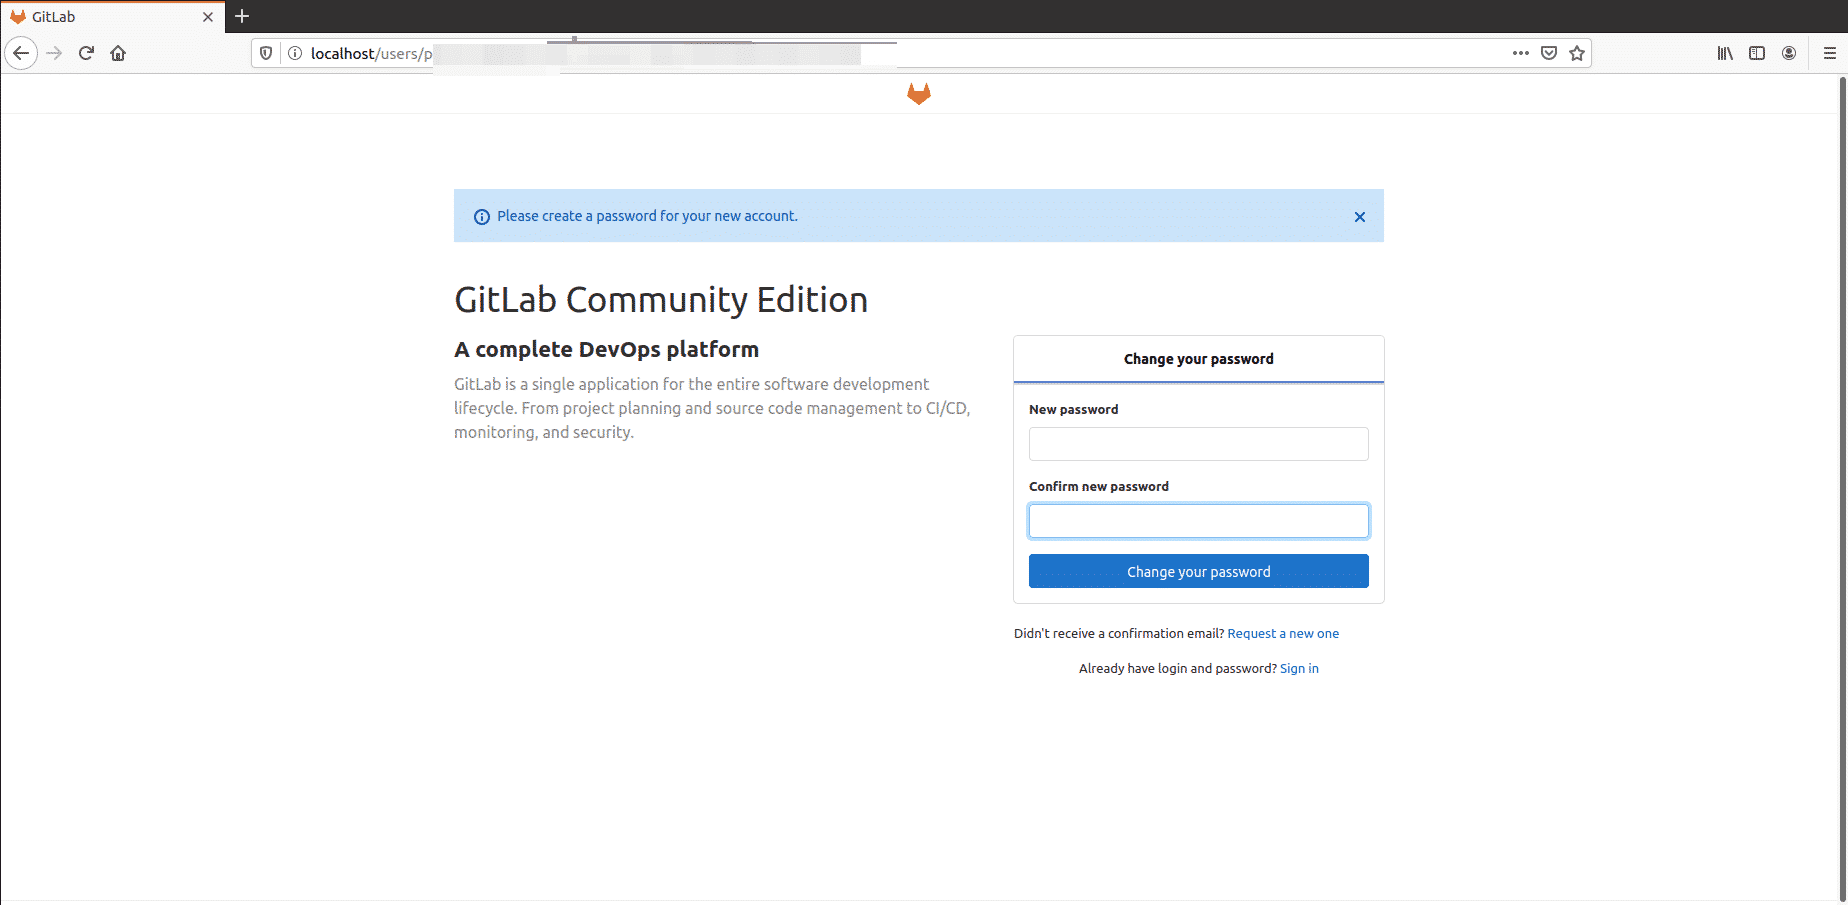Select the GitLab browser tab
This screenshot has width=1848, height=905.
tap(100, 17)
